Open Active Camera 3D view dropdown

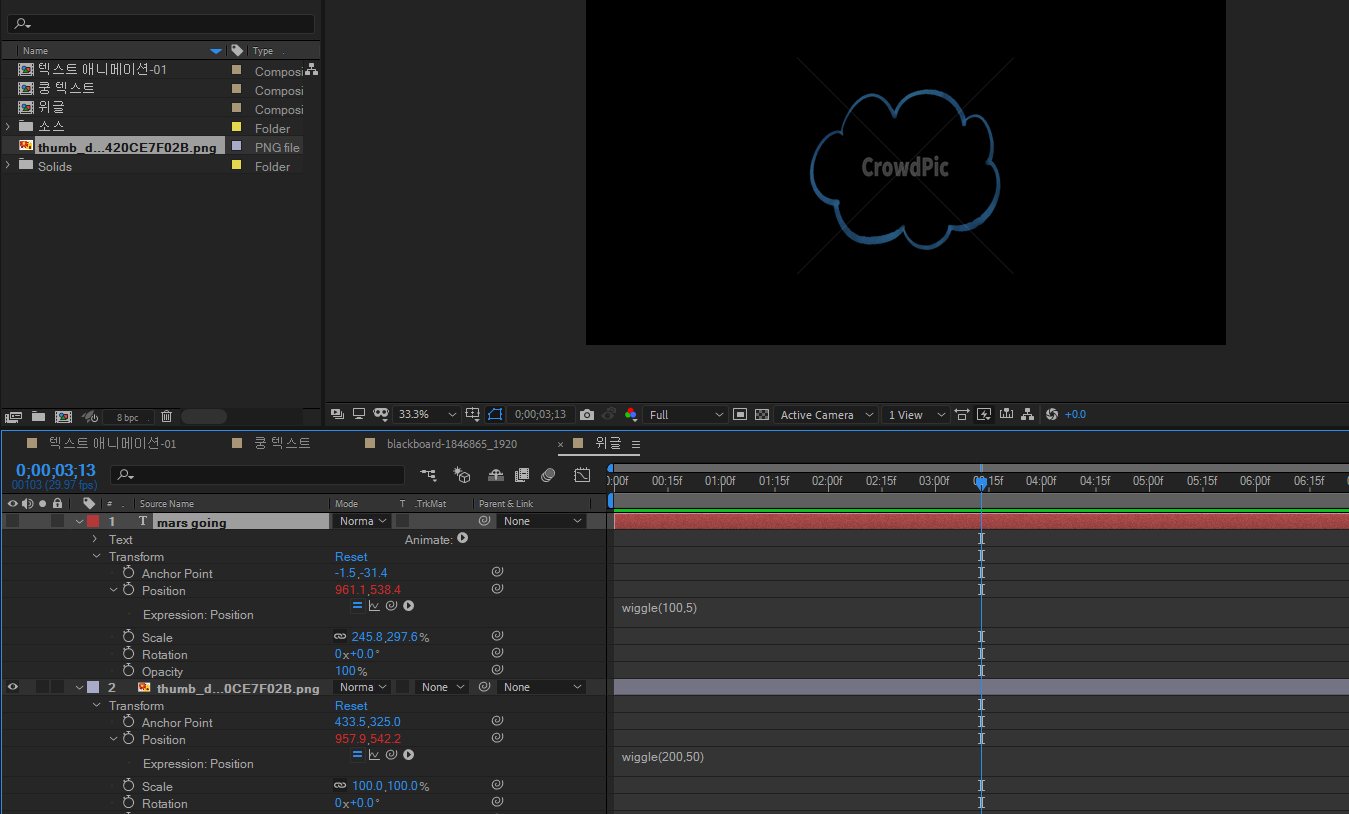[826, 414]
